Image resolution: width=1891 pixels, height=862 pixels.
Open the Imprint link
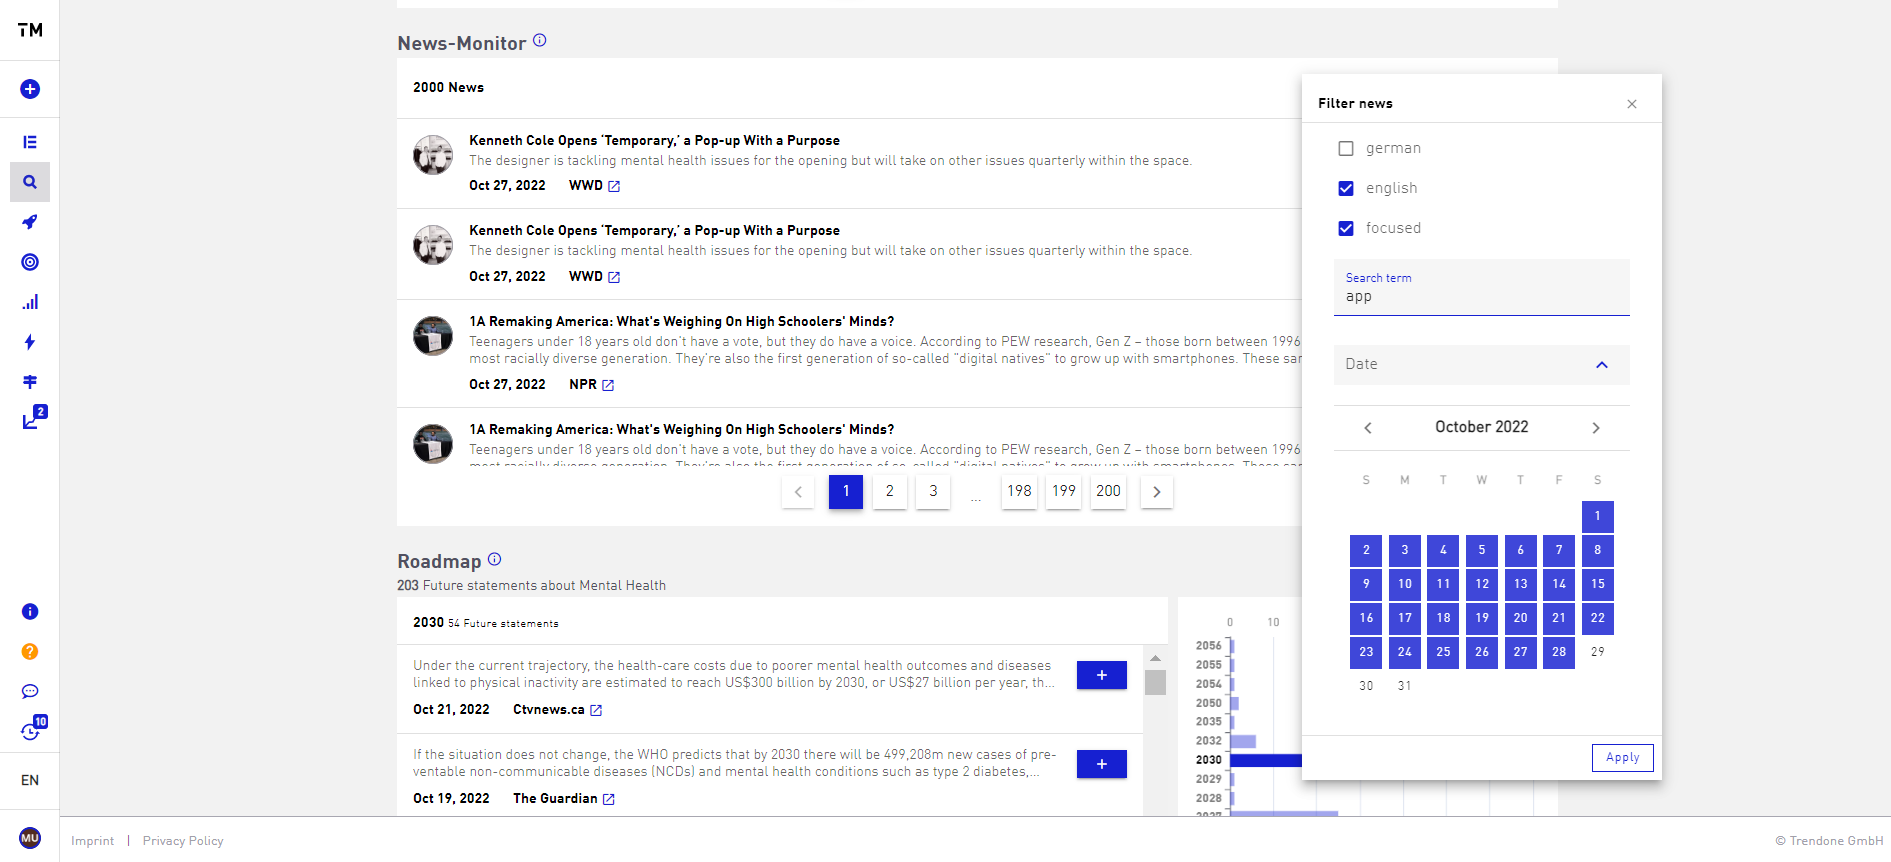pos(93,841)
